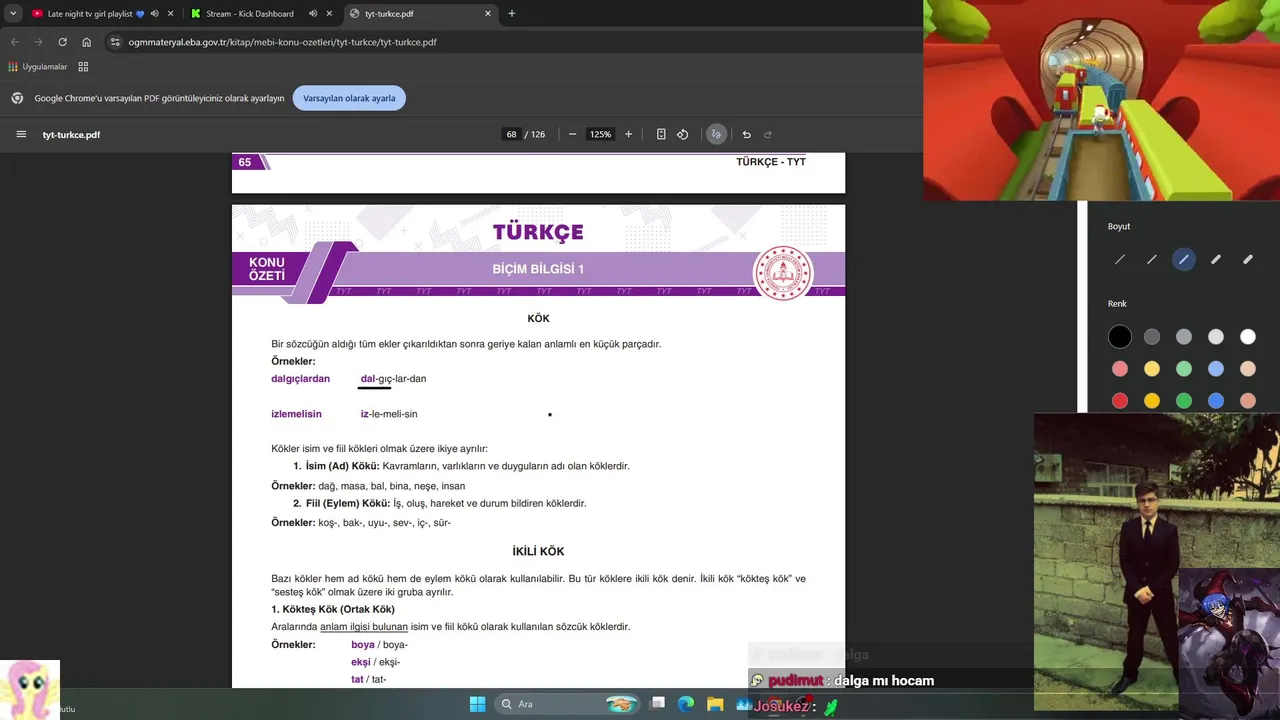Viewport: 1280px width, 720px height.
Task: Zoom in the PDF with plus button
Action: tap(628, 134)
